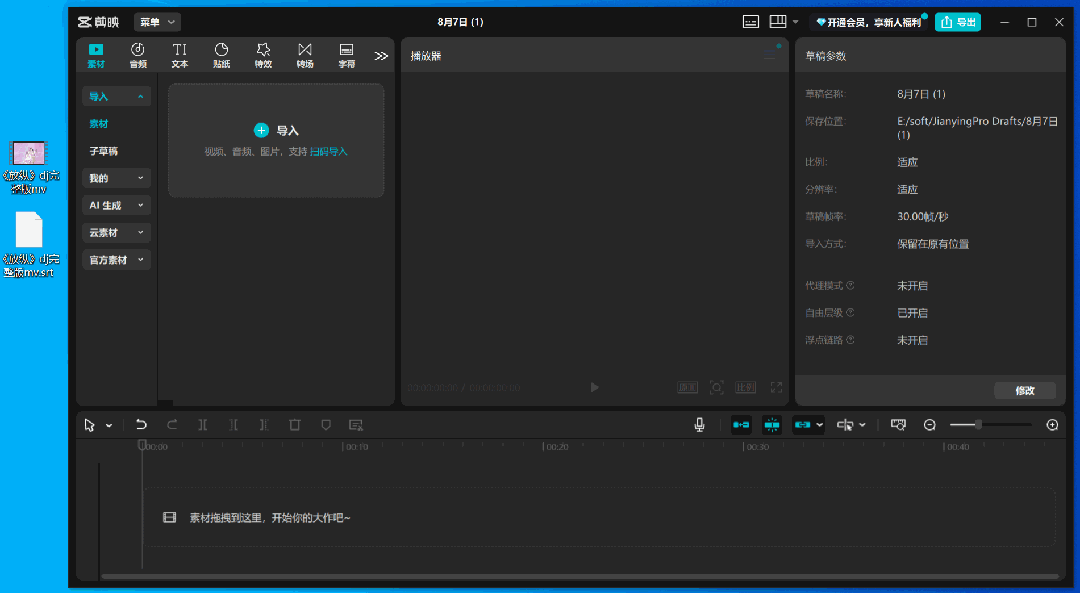1080x593 pixels.
Task: Open the 菜单 menu dropdown
Action: tap(157, 22)
